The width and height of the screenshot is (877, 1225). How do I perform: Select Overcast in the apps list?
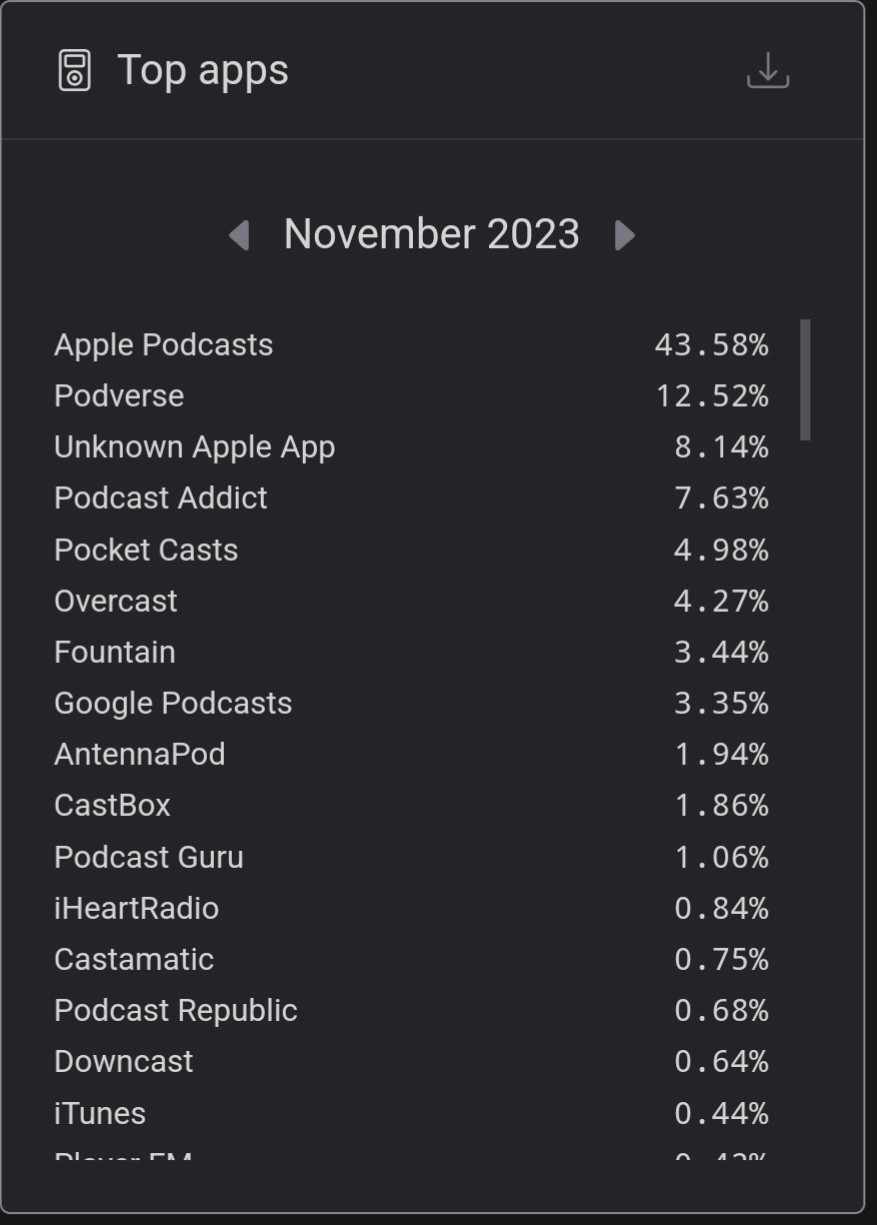coord(116,601)
